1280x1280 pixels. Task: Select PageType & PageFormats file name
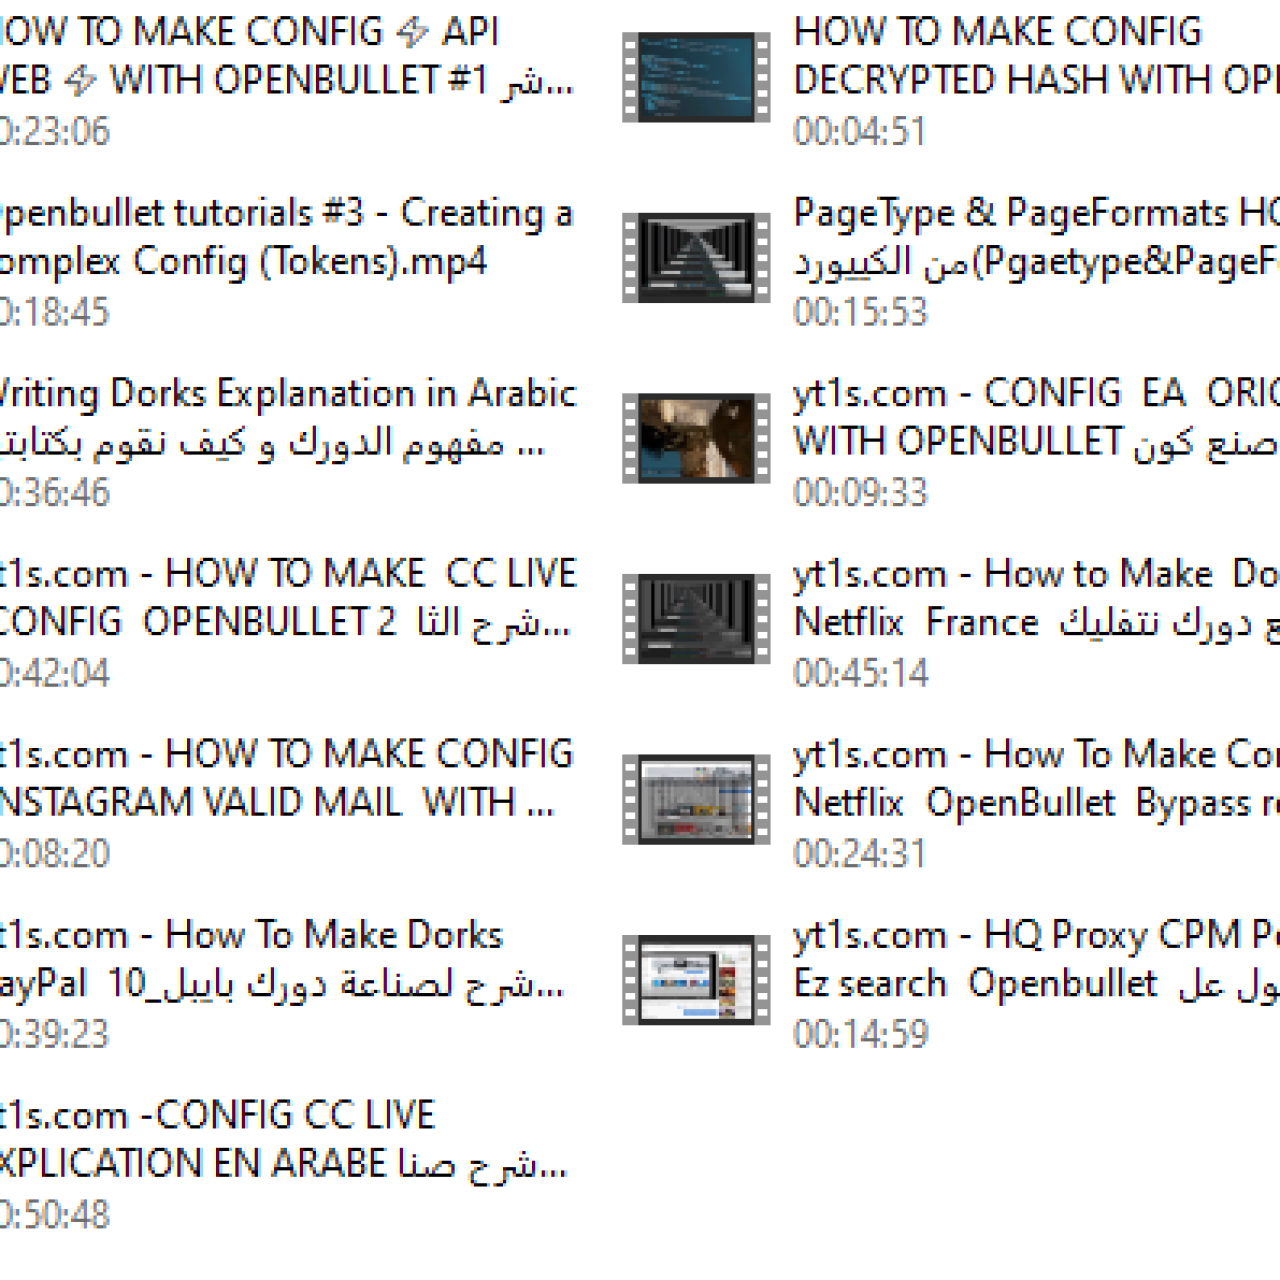point(1036,237)
